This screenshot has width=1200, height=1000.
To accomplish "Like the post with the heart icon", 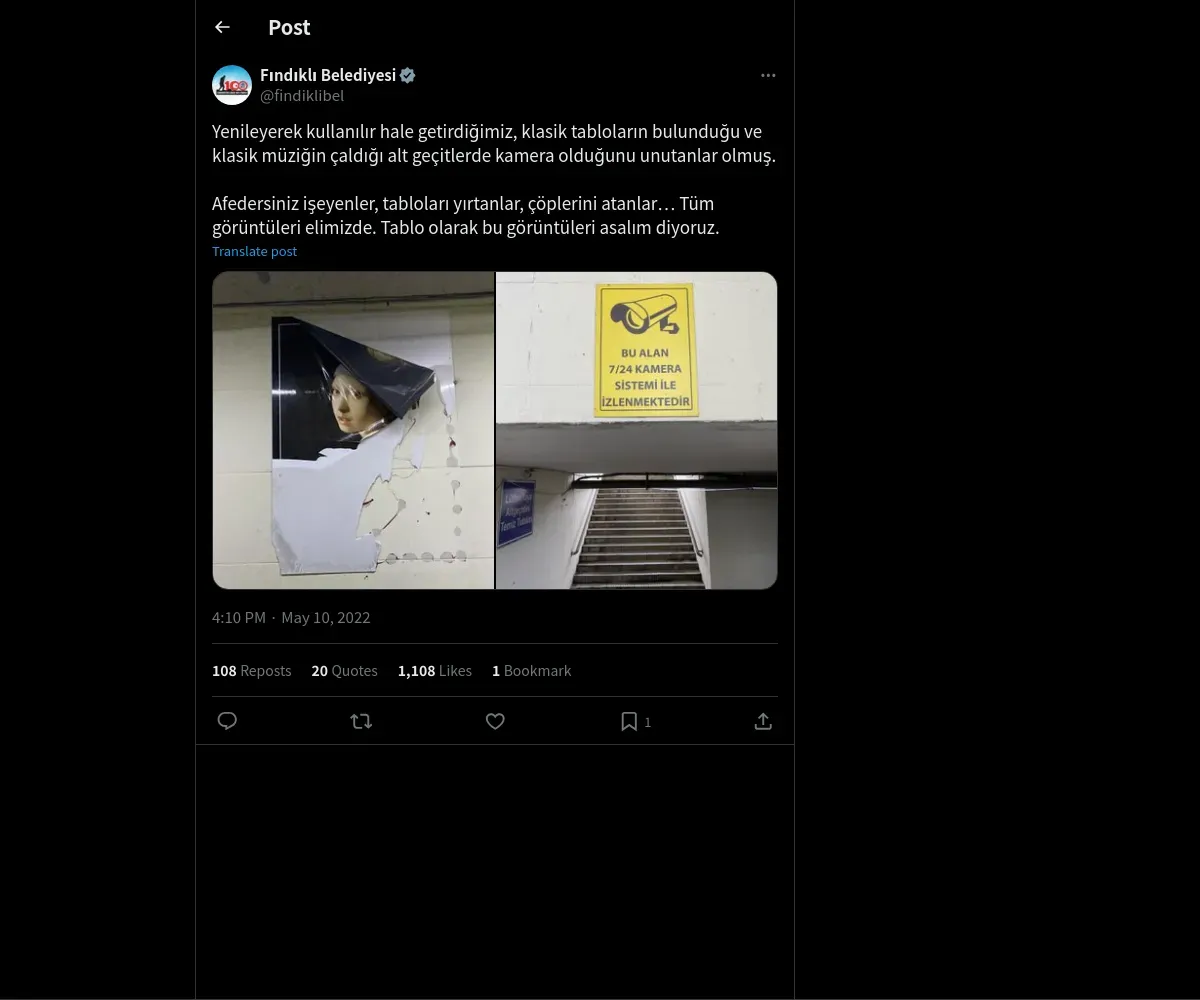I will [x=495, y=721].
